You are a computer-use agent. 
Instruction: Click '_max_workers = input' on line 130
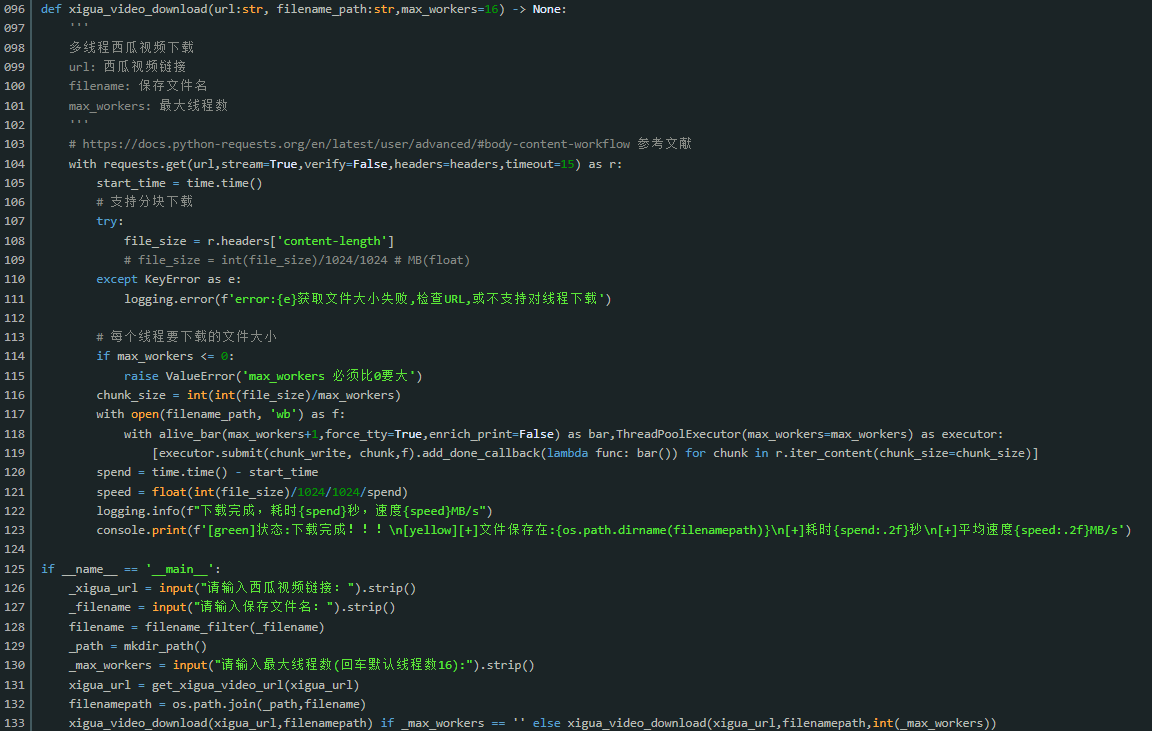click(x=138, y=666)
